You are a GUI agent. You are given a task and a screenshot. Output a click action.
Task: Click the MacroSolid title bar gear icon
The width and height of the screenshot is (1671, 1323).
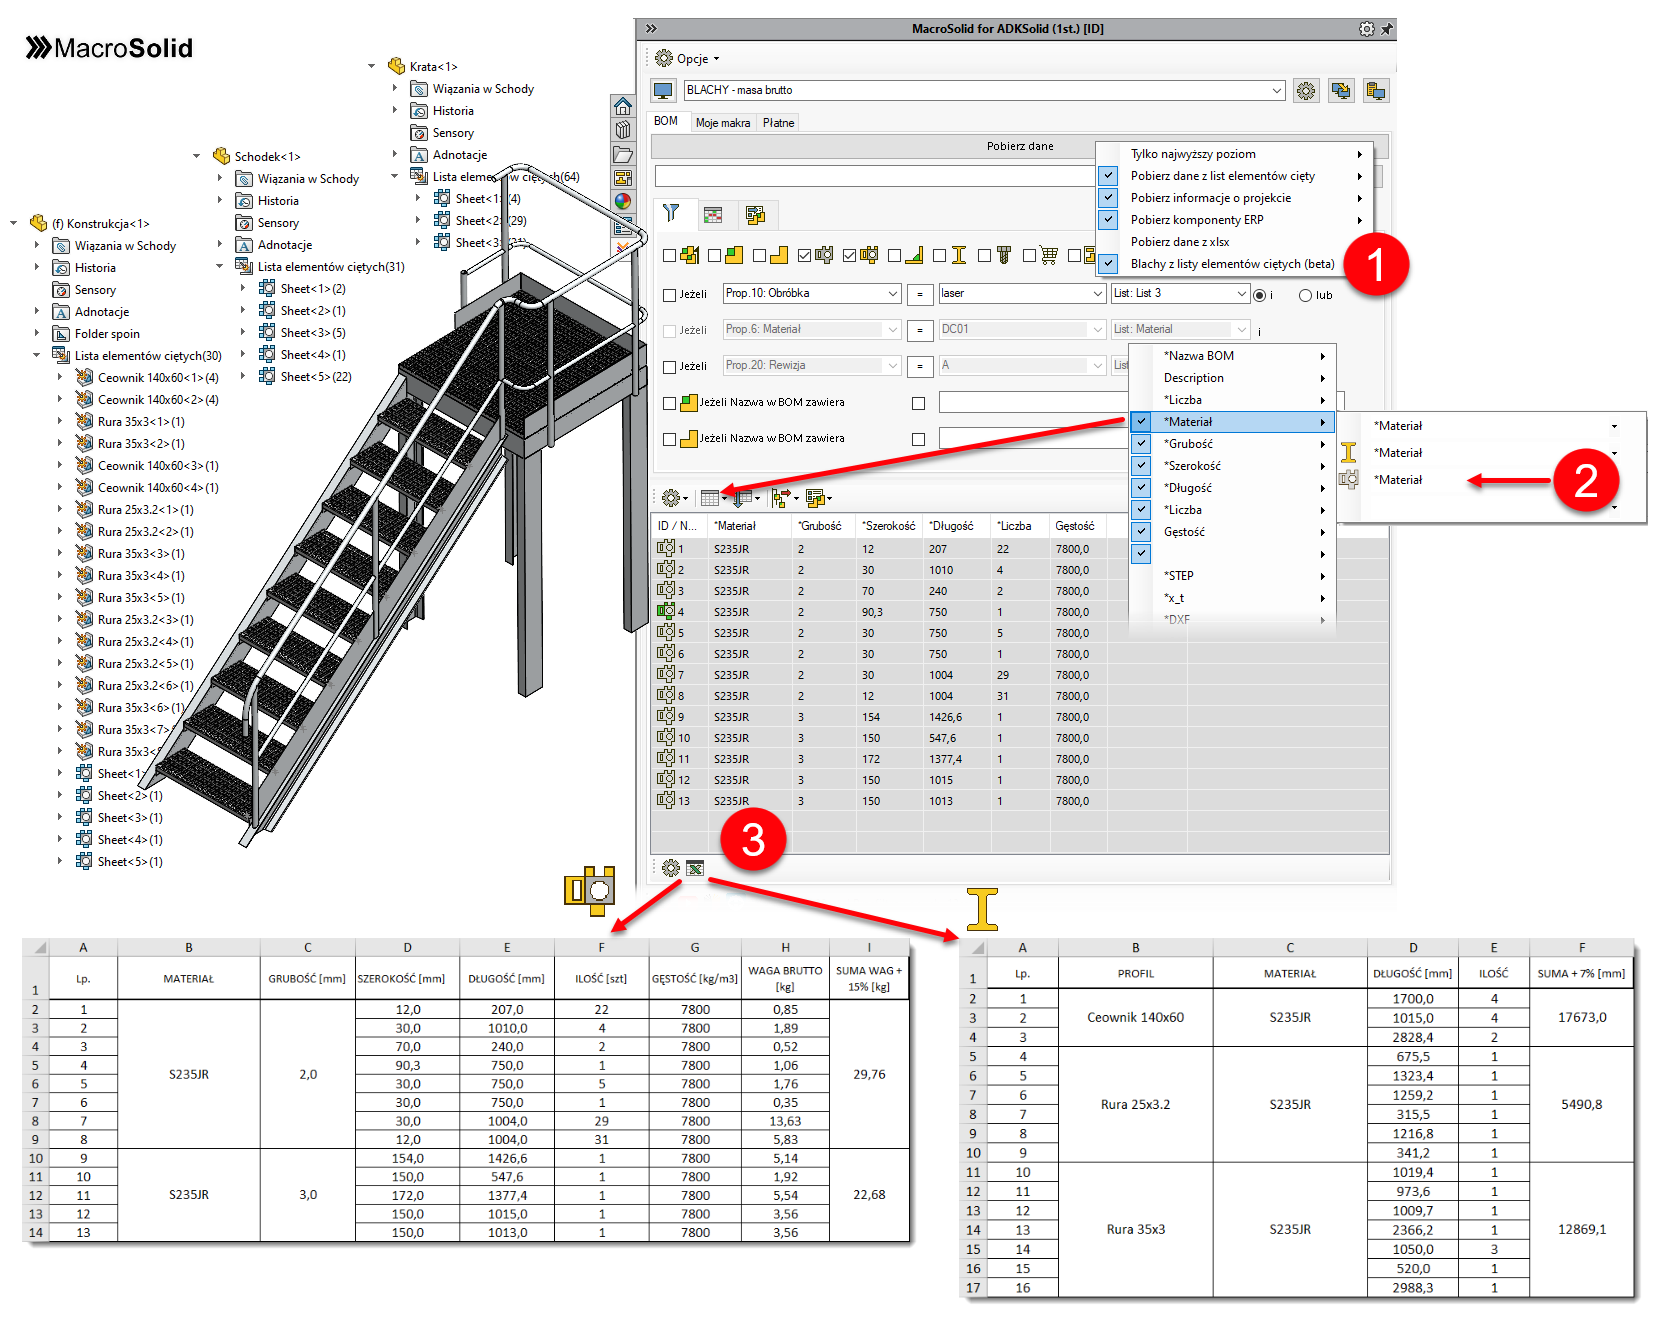coord(1366,29)
